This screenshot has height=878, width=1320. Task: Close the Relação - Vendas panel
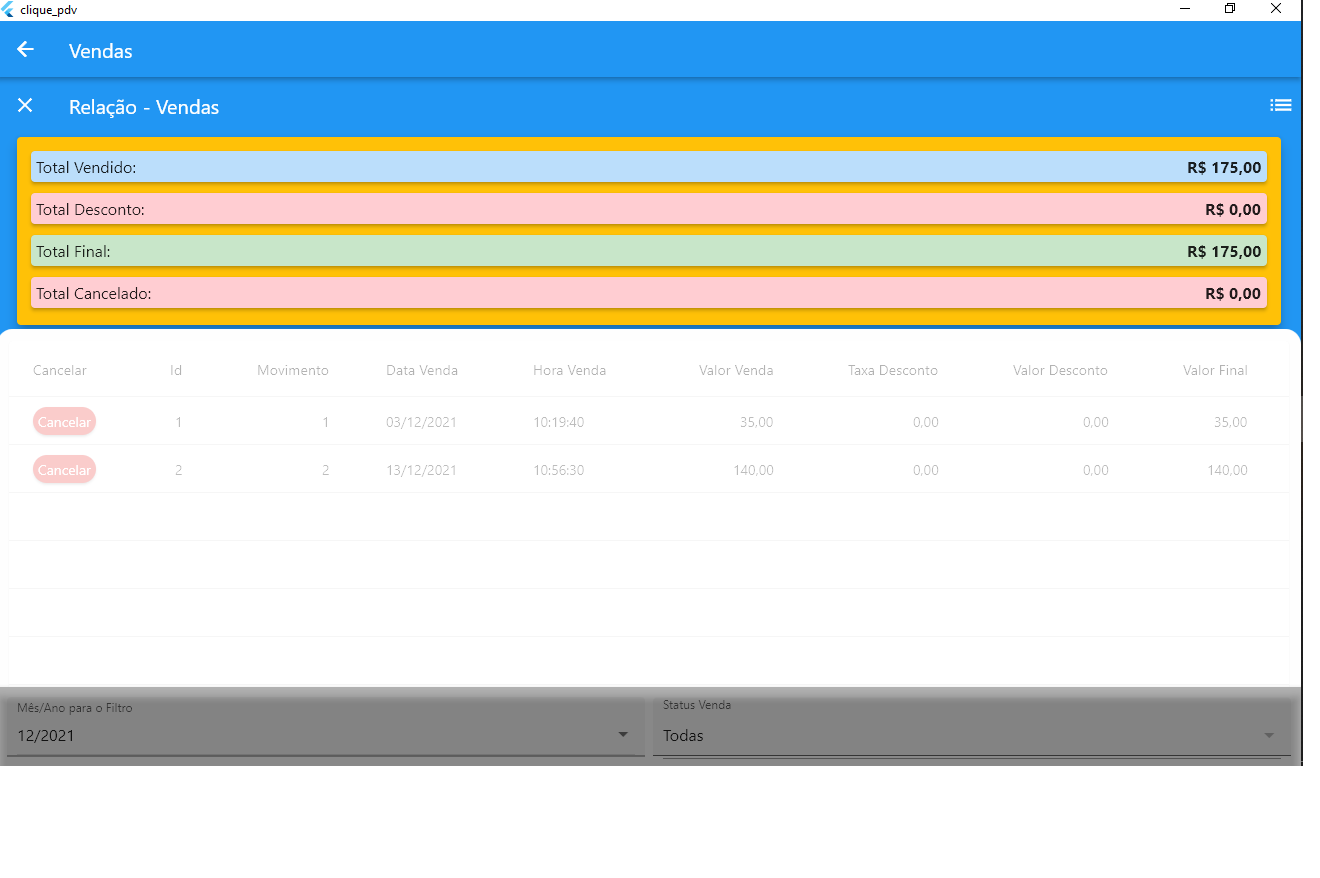pyautogui.click(x=26, y=106)
